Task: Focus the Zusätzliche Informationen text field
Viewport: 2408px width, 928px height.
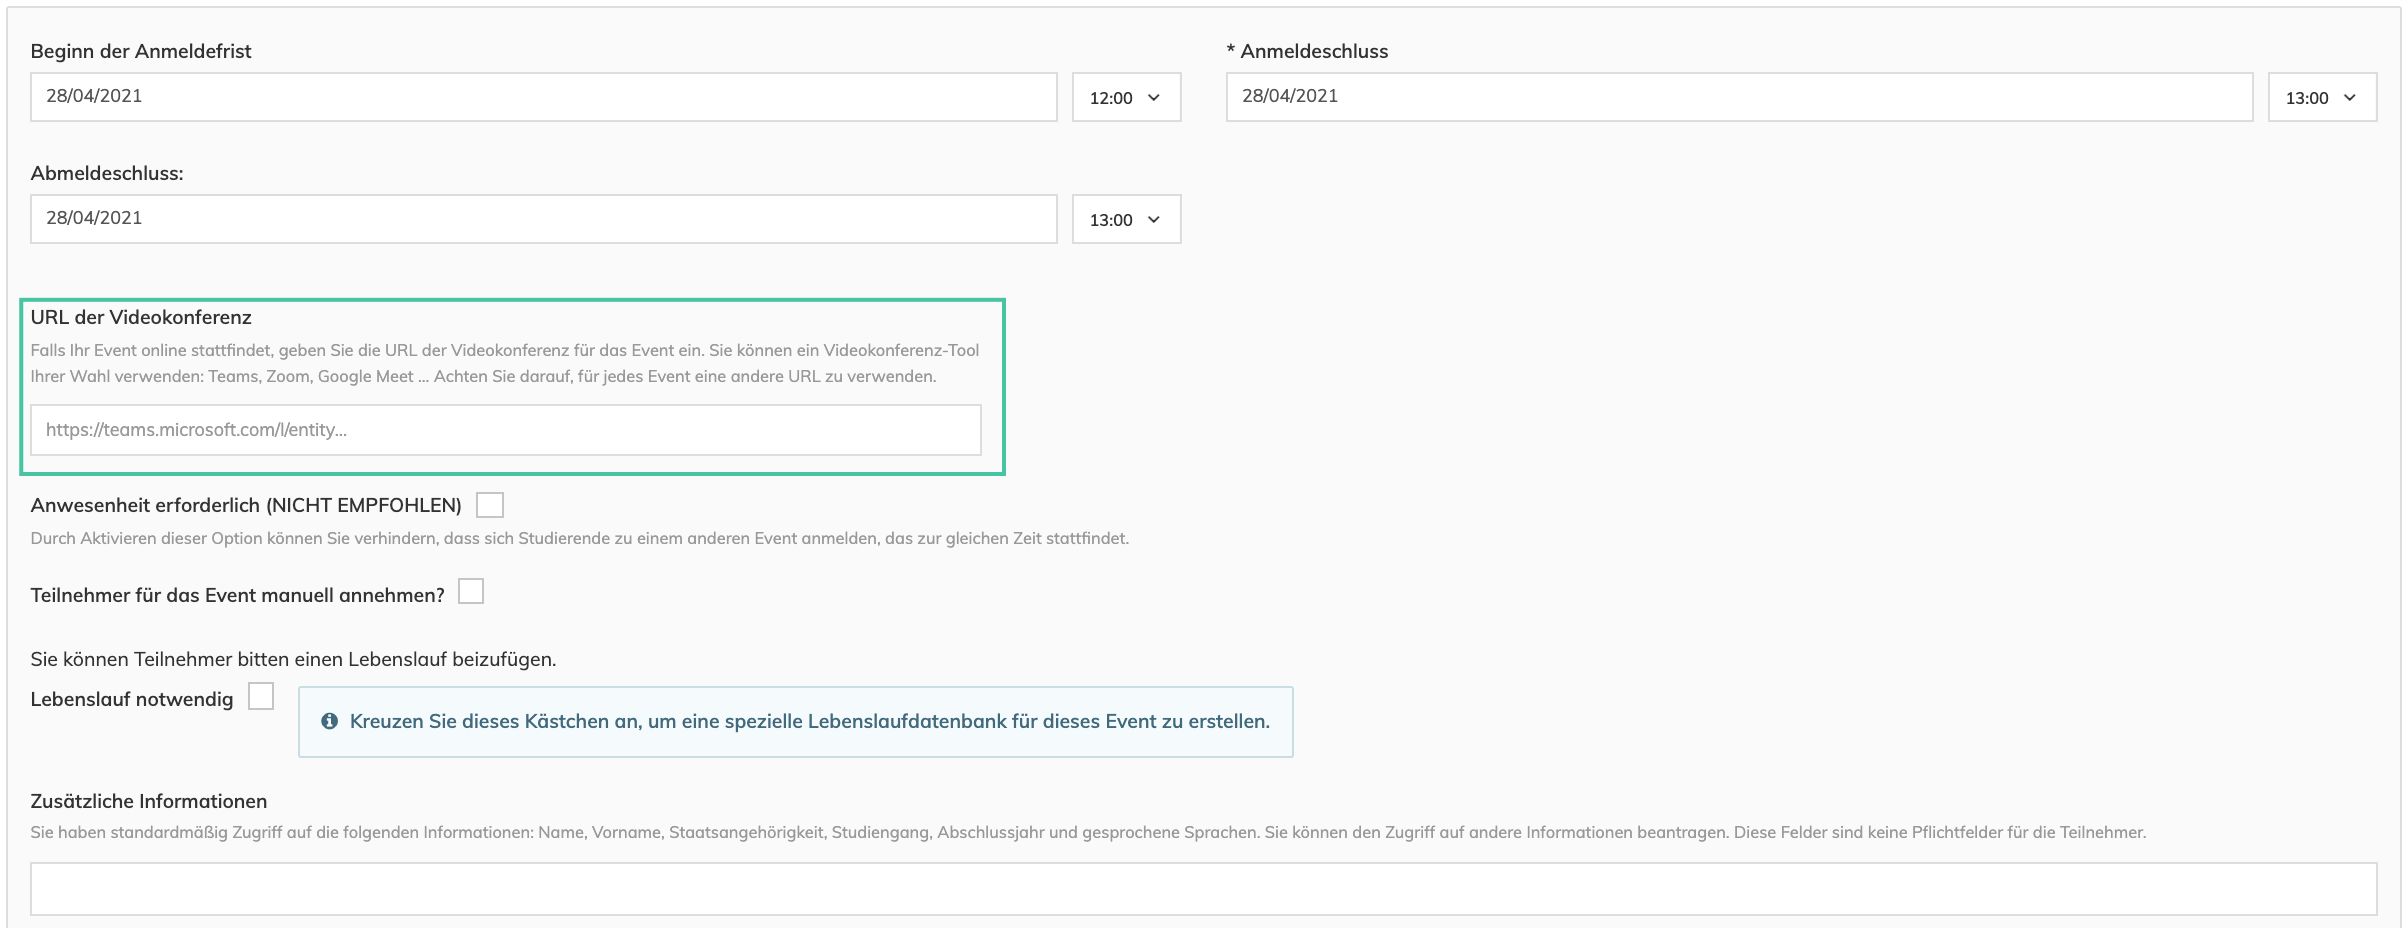Action: pyautogui.click(x=1203, y=889)
